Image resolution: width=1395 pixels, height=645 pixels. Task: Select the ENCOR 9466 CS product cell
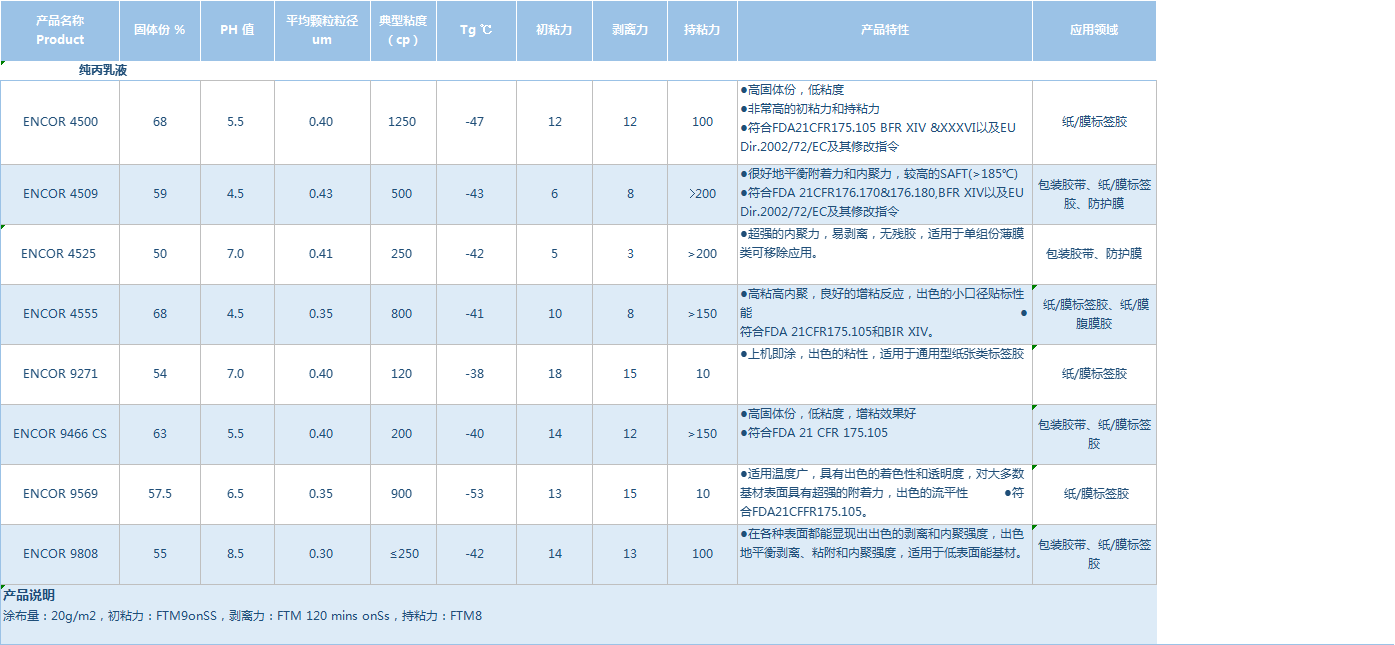[x=60, y=434]
